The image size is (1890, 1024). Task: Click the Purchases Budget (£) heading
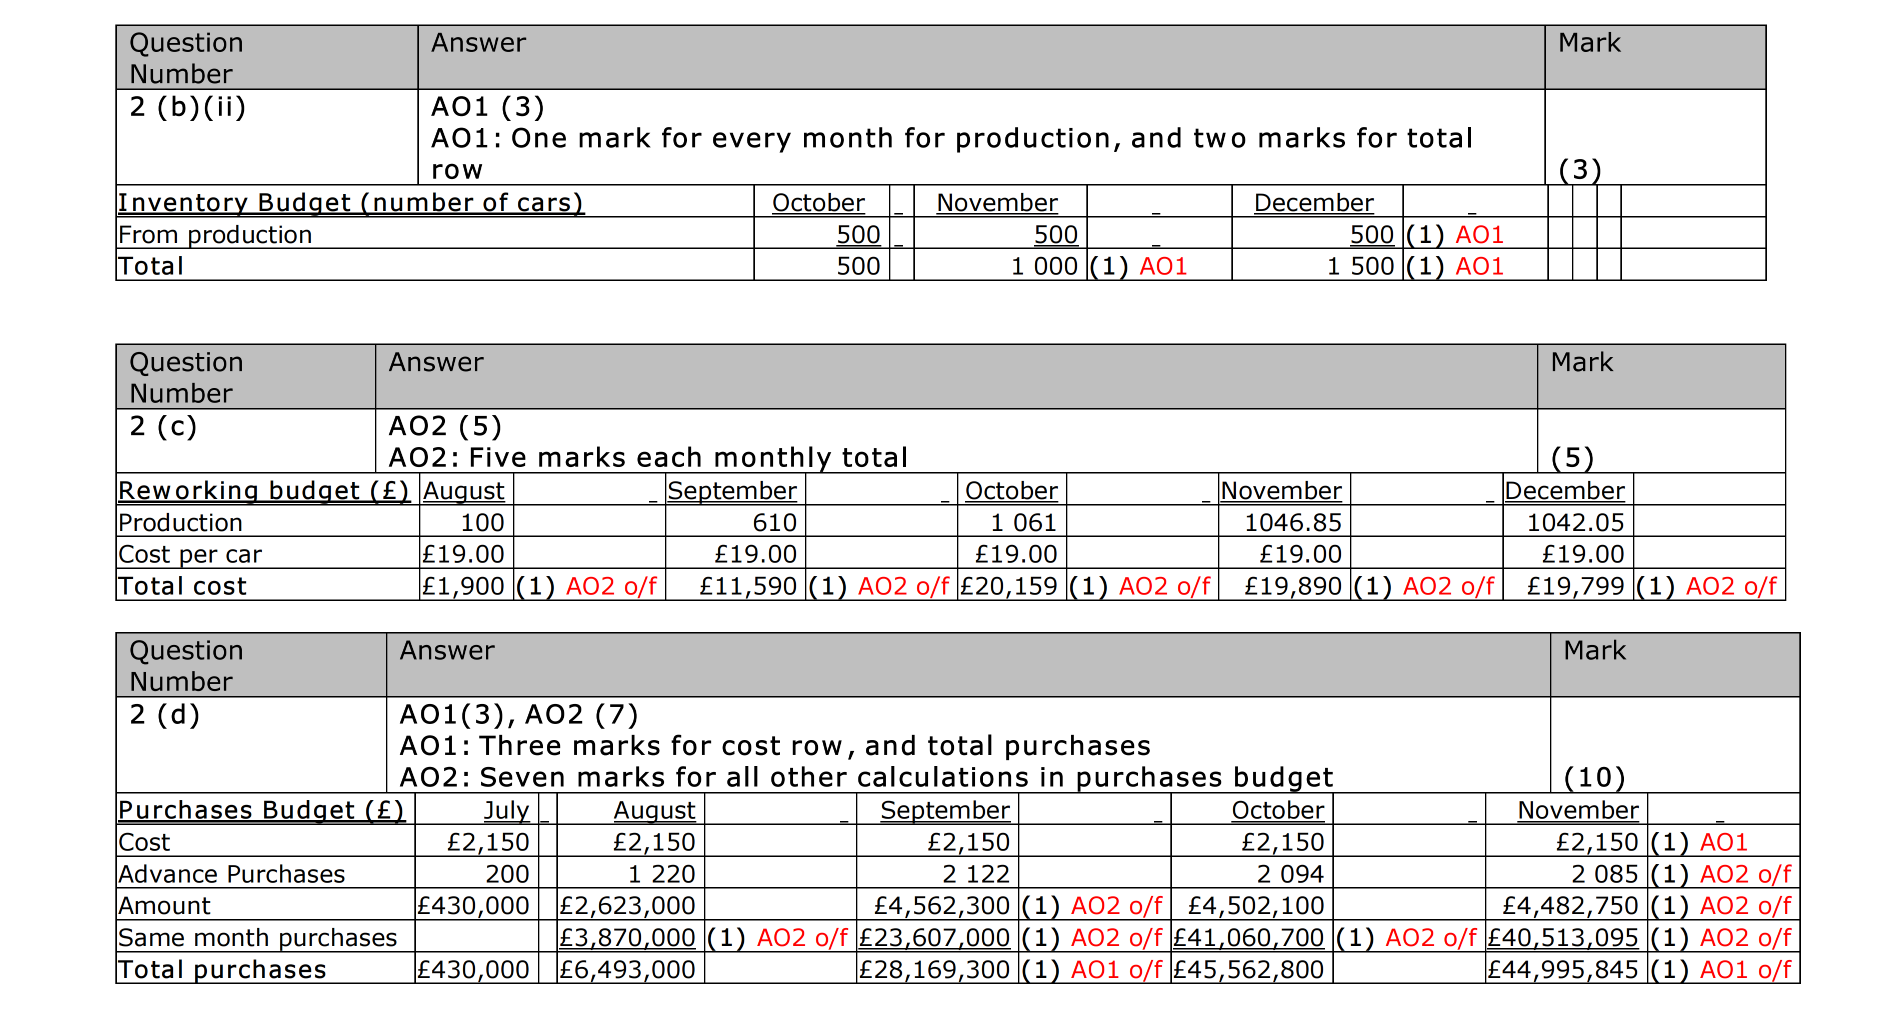tap(261, 810)
